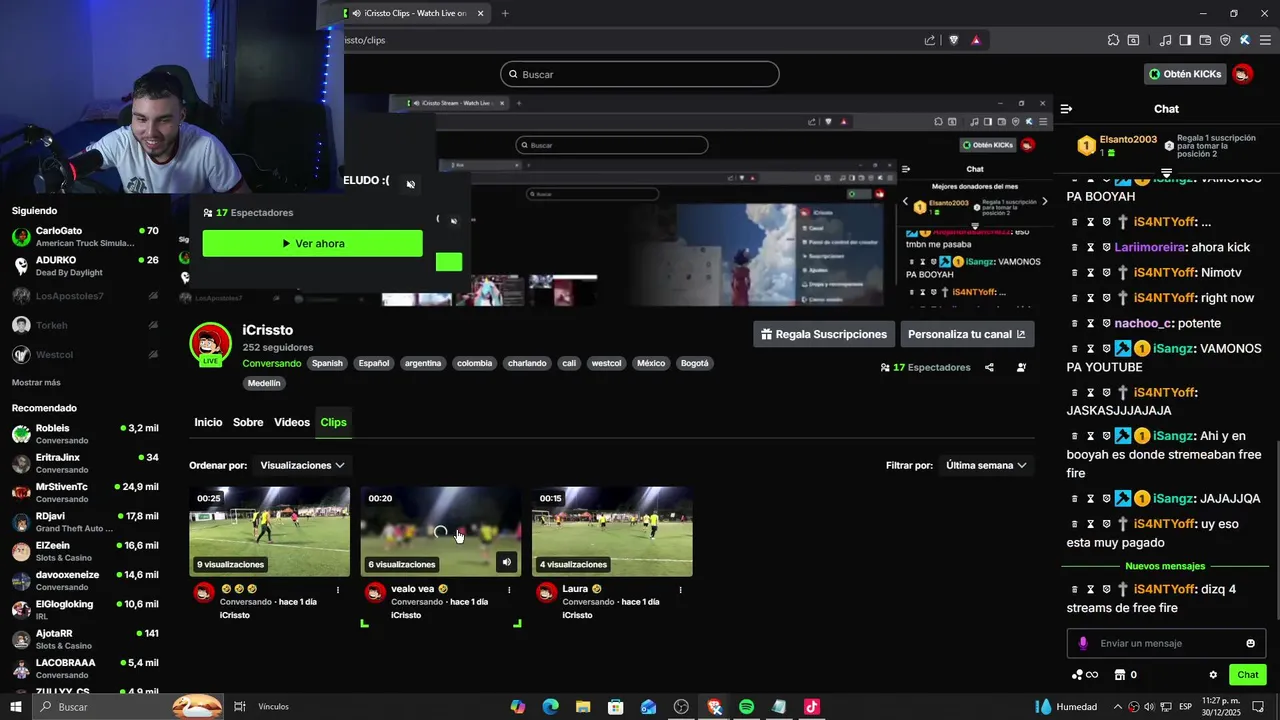Screen dimensions: 1280x720
Task: Open options menu for vealo vea clip
Action: (509, 590)
